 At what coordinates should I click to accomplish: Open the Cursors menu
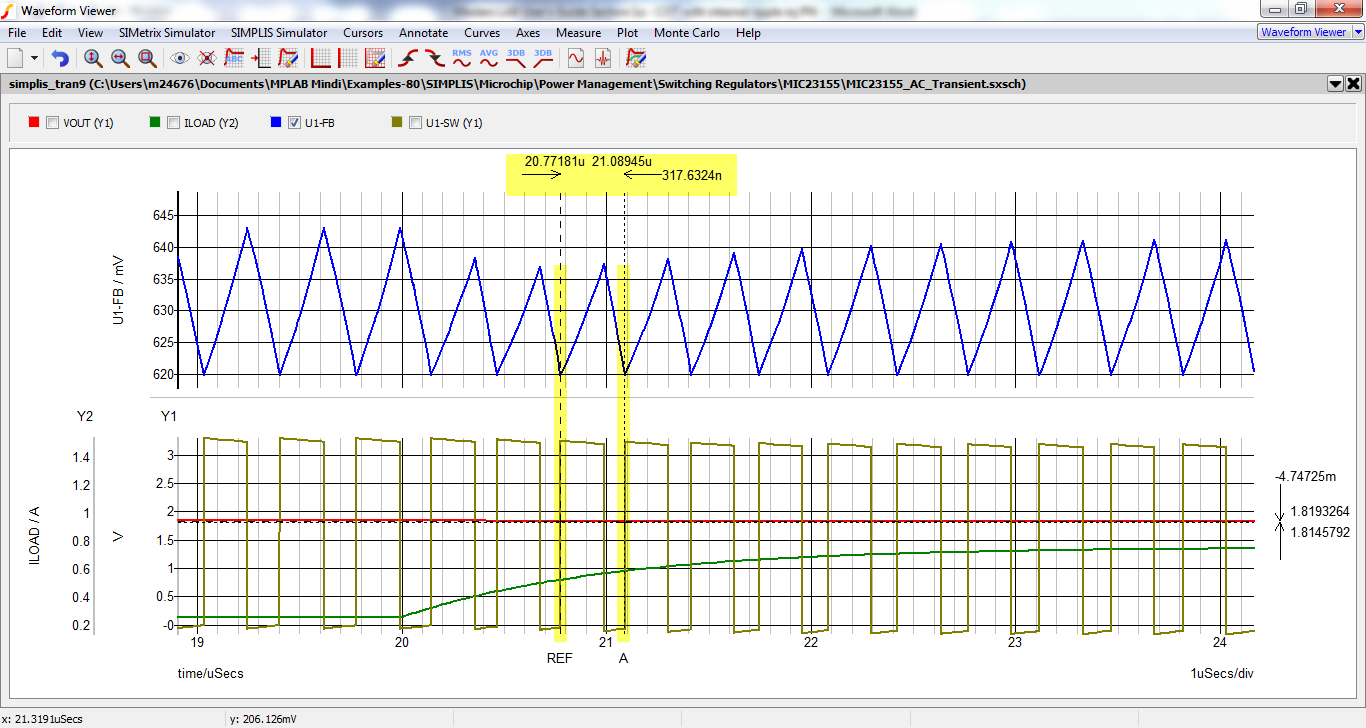pos(363,33)
